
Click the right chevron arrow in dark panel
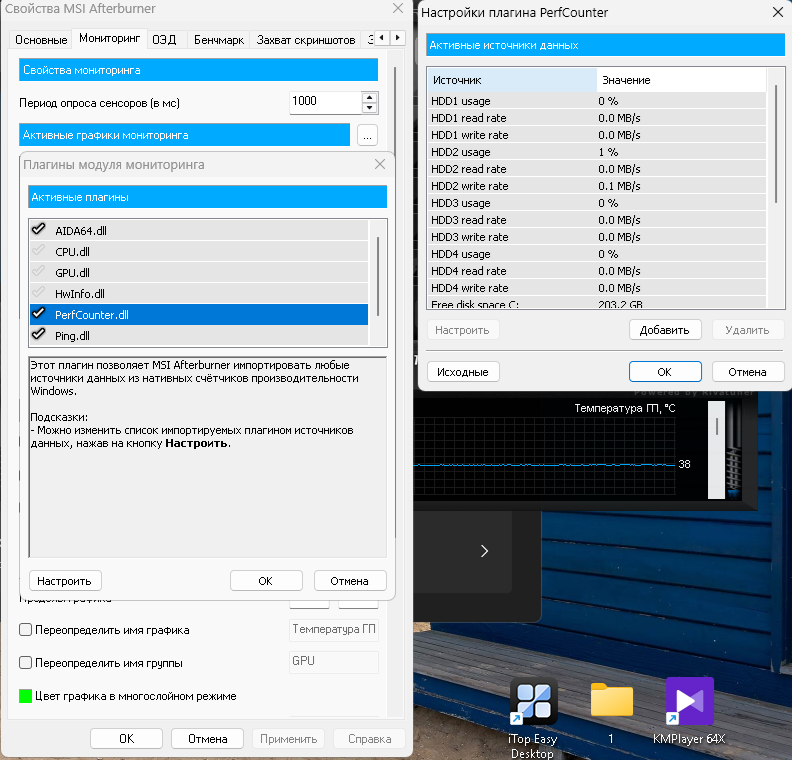coord(484,551)
